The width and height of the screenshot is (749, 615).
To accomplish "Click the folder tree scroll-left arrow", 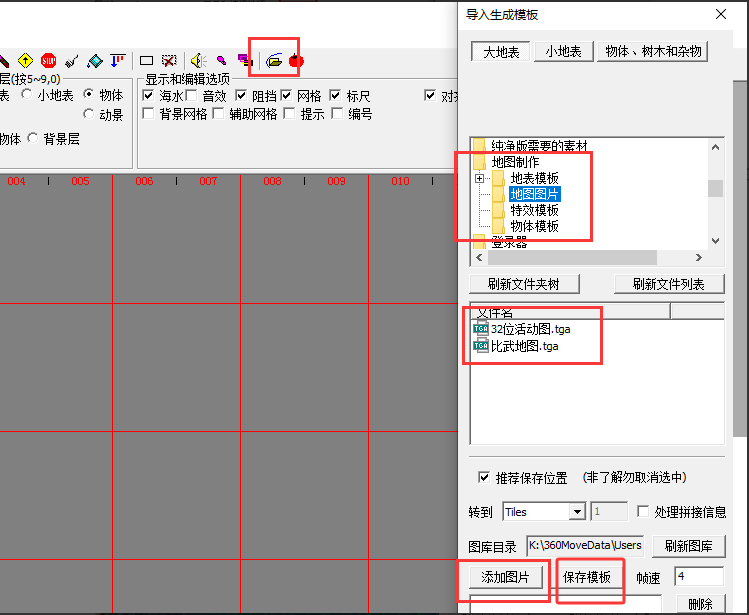I will (x=480, y=258).
